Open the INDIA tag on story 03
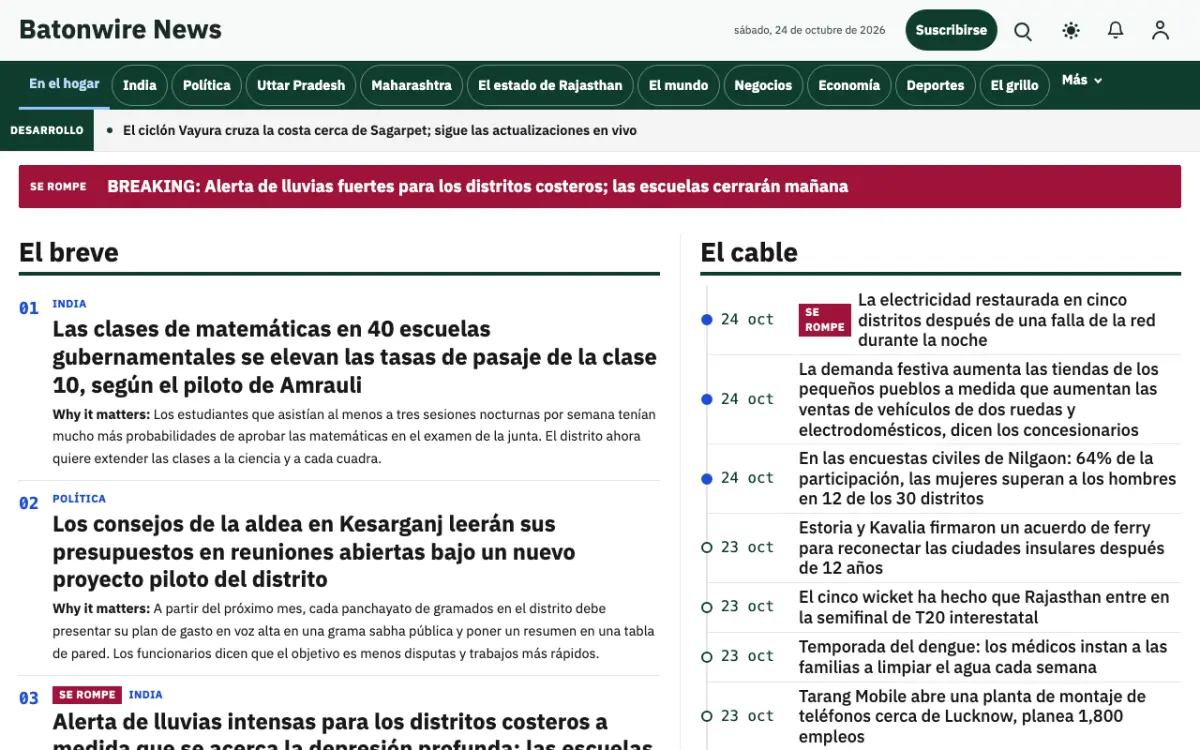This screenshot has height=750, width=1200. tap(146, 695)
